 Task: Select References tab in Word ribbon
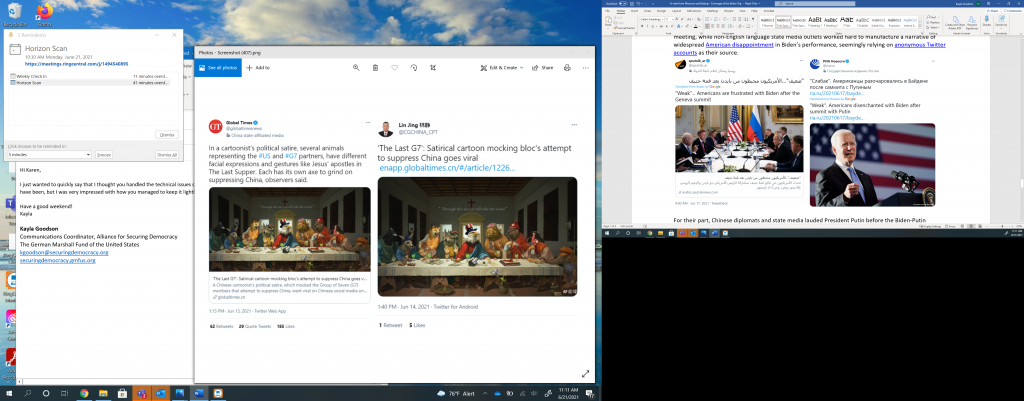point(694,11)
